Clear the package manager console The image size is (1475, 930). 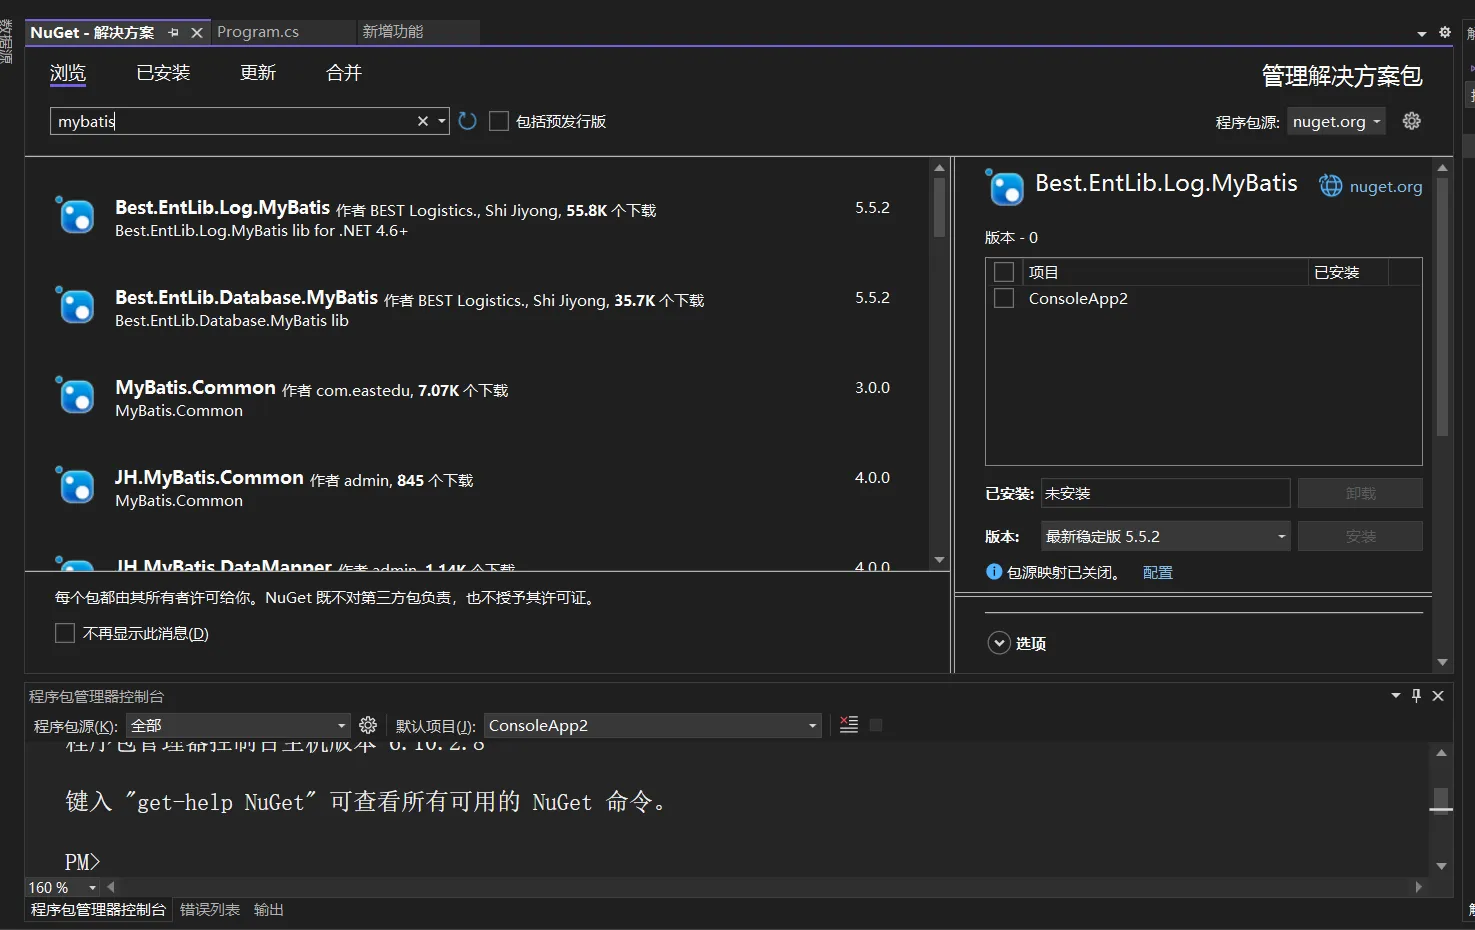tap(849, 724)
